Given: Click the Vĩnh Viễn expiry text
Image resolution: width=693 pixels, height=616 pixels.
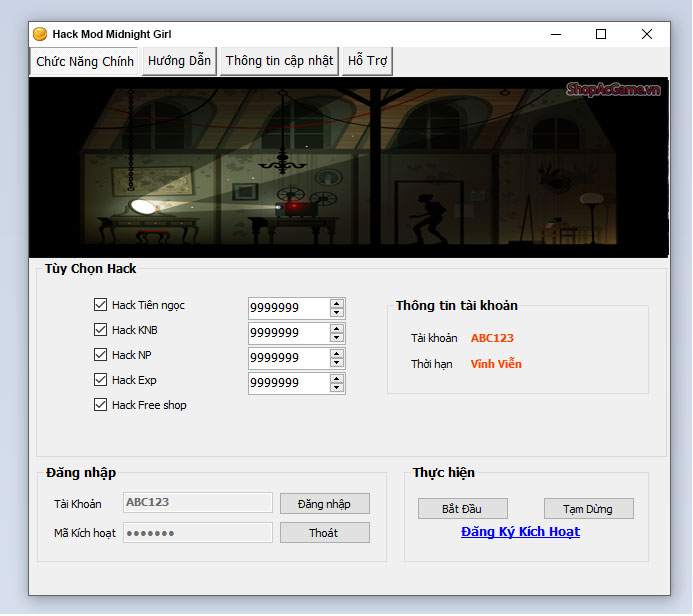Looking at the screenshot, I should click(x=496, y=364).
